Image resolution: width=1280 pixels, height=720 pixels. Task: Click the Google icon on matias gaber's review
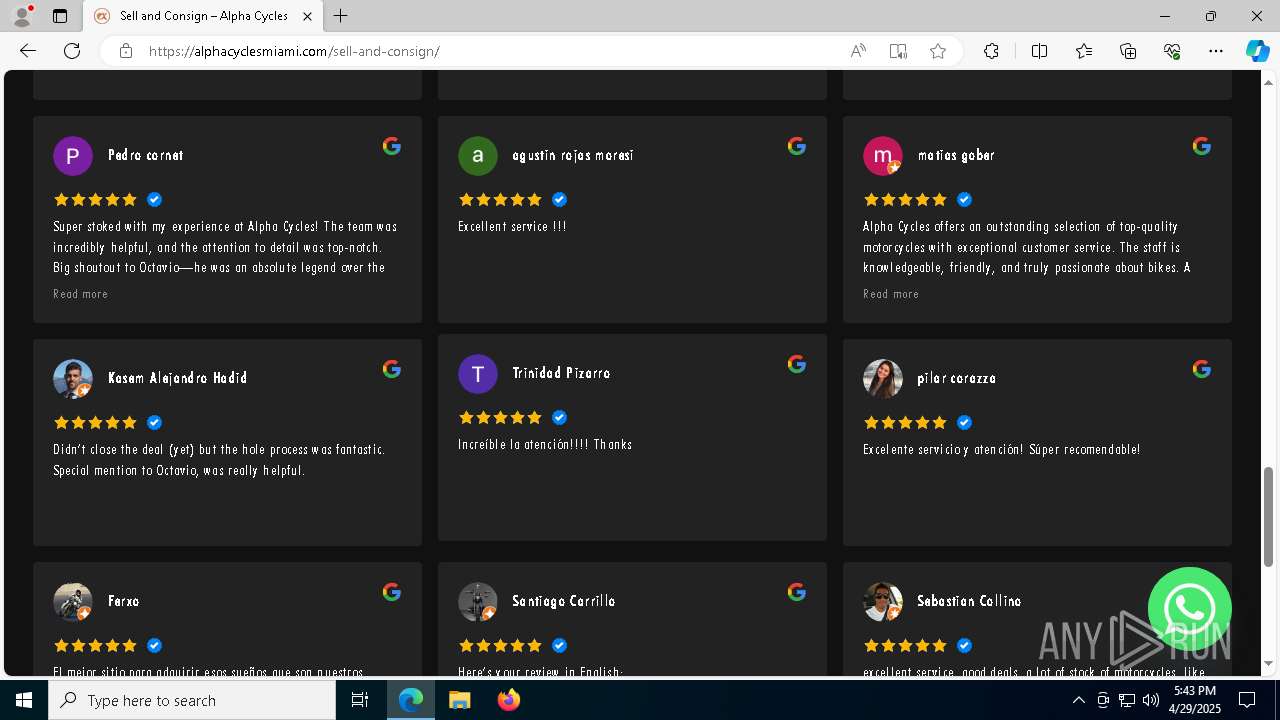[1202, 146]
